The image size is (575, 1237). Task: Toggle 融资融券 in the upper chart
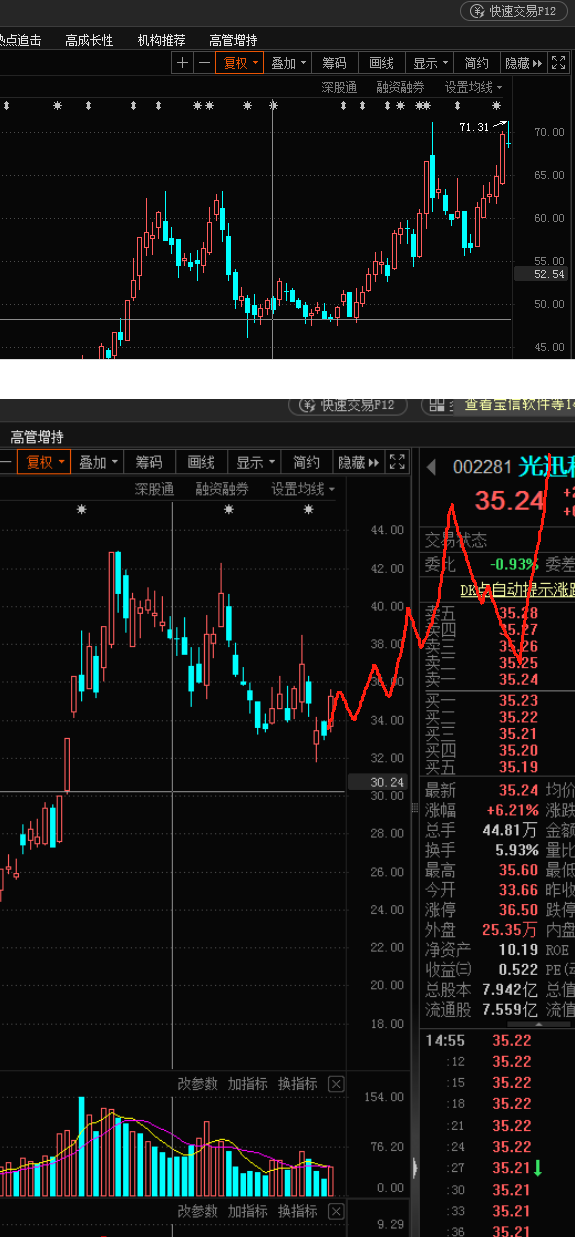click(400, 88)
